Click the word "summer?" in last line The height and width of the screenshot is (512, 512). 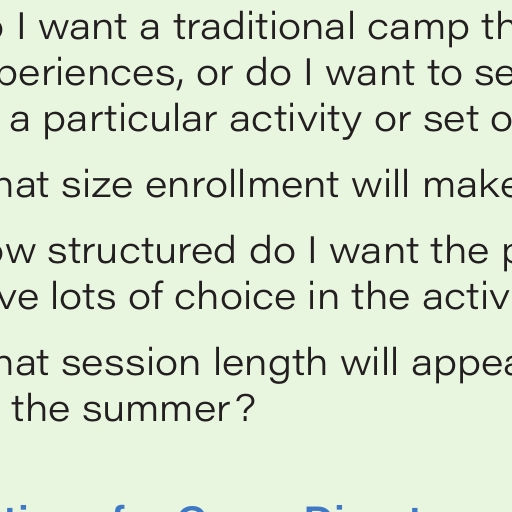click(169, 408)
